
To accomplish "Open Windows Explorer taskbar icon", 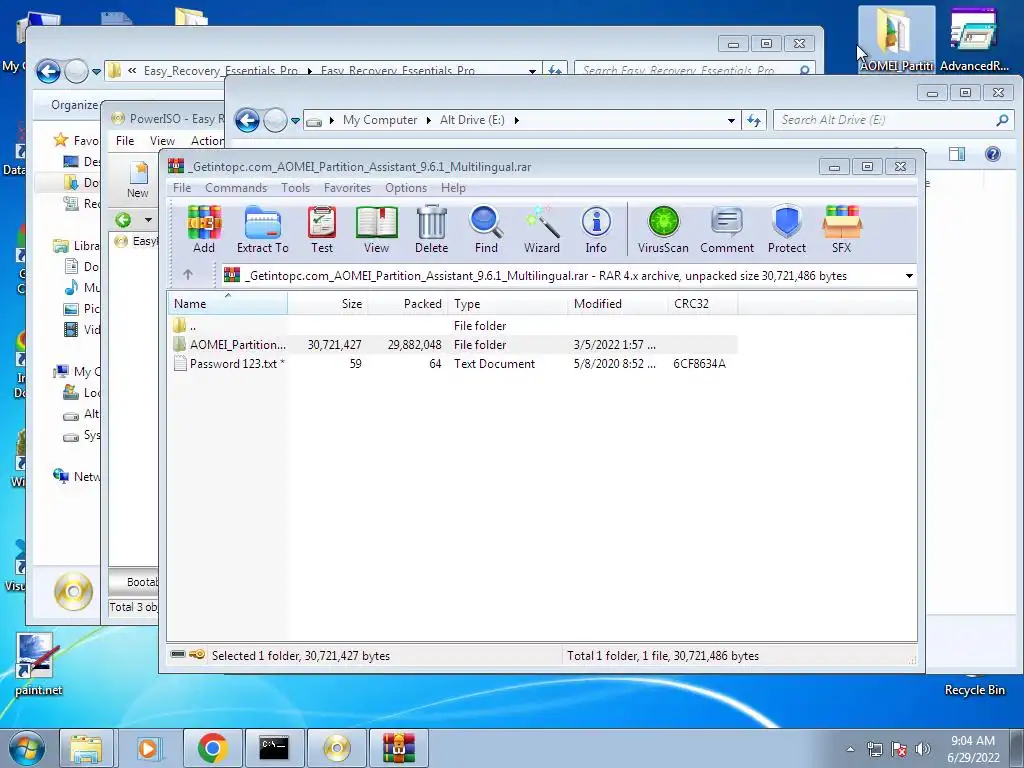I will coord(86,748).
